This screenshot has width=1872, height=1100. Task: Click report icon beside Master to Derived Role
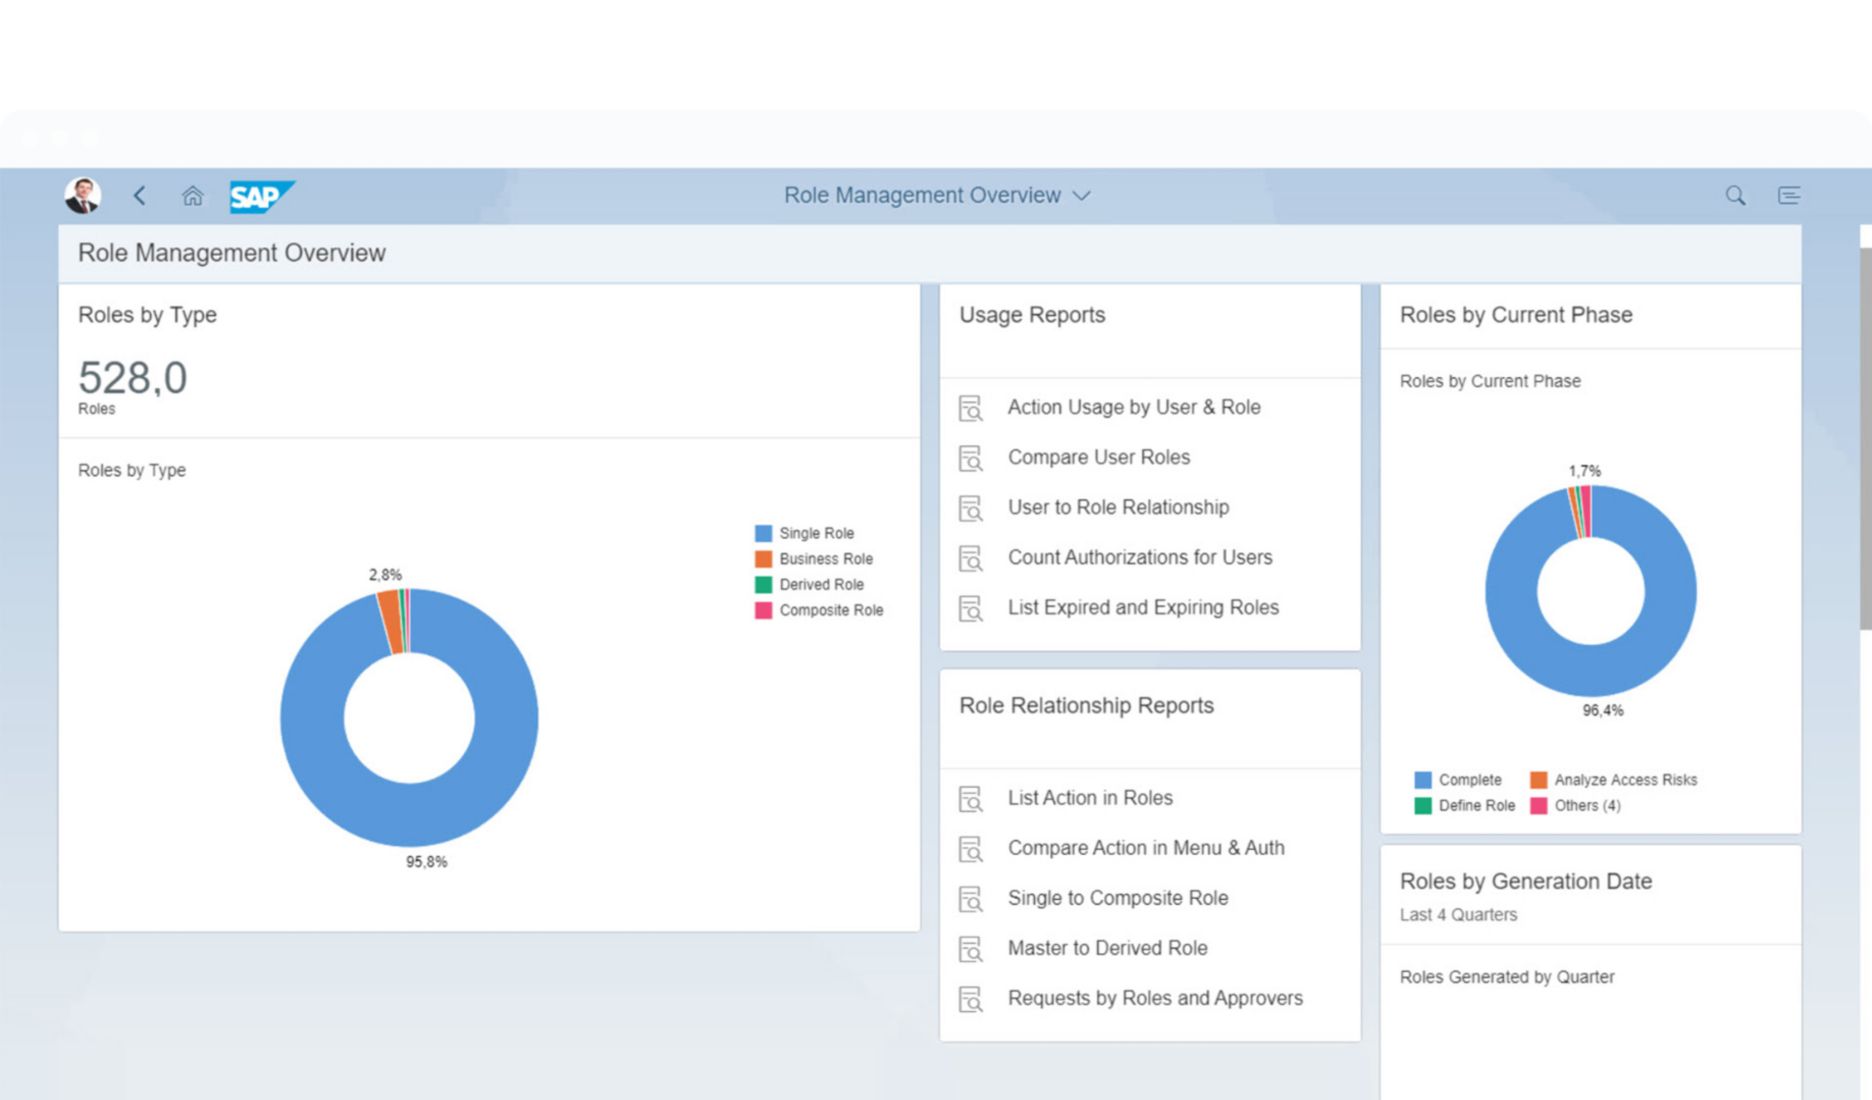click(970, 949)
